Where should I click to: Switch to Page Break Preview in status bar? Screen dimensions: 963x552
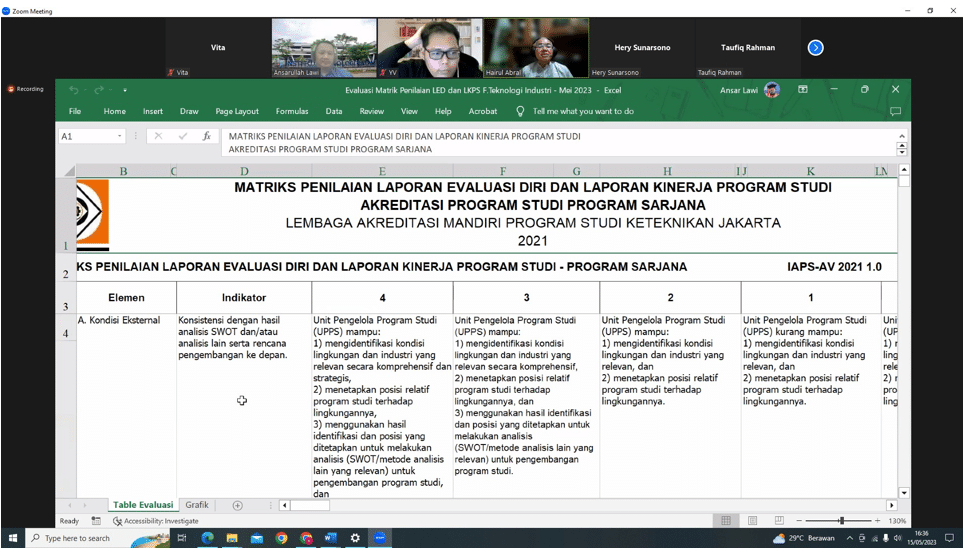tap(779, 521)
